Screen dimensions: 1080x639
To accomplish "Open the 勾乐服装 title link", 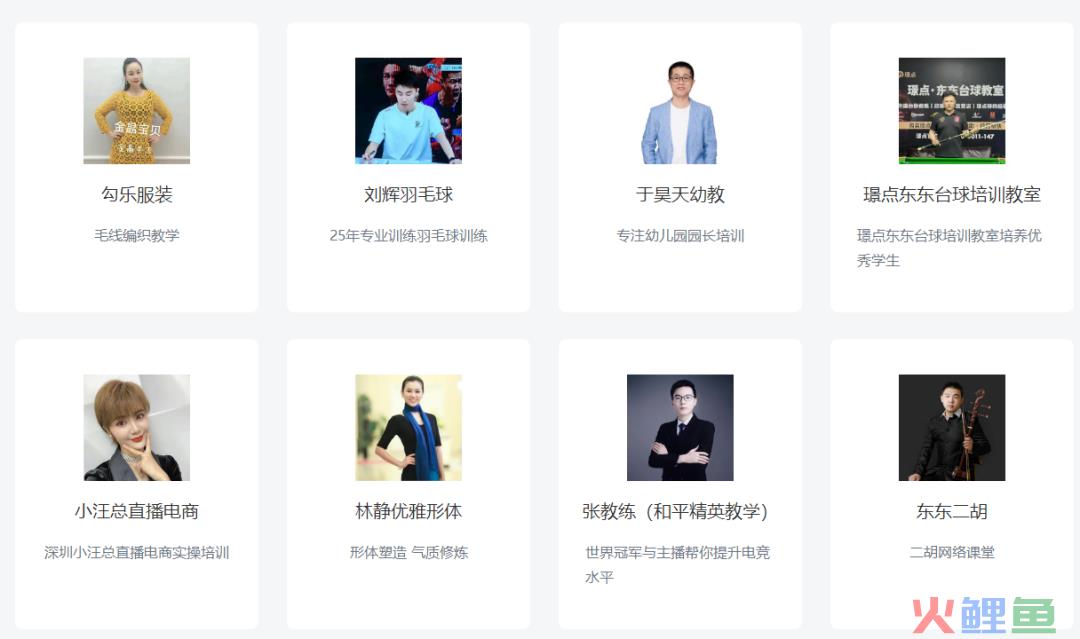I will [x=136, y=195].
